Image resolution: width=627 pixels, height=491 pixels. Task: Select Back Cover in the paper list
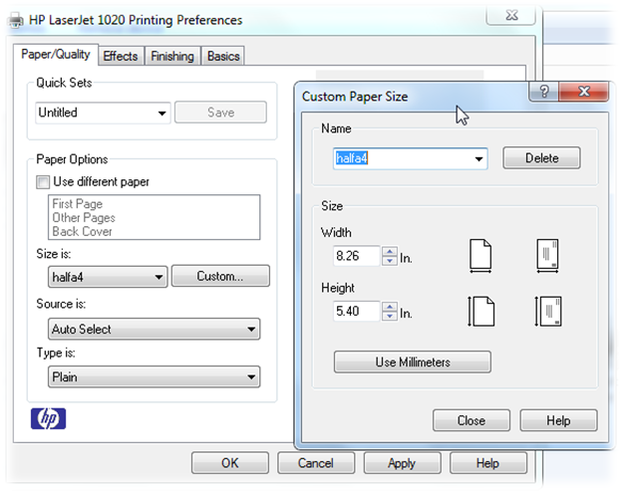click(82, 231)
